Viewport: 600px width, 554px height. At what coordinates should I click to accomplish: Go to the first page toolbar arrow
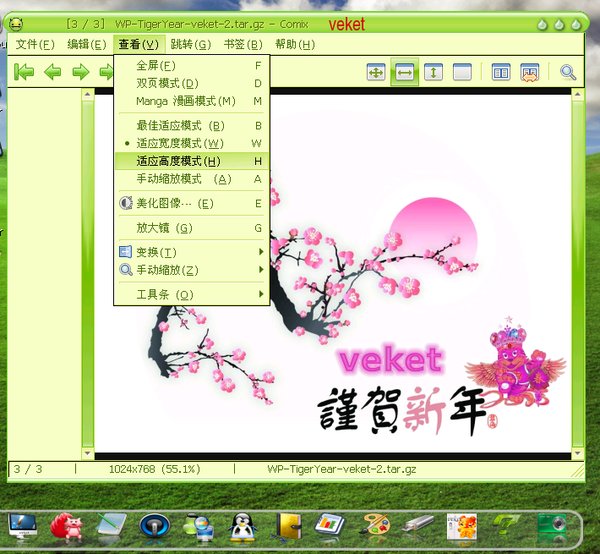(x=24, y=72)
